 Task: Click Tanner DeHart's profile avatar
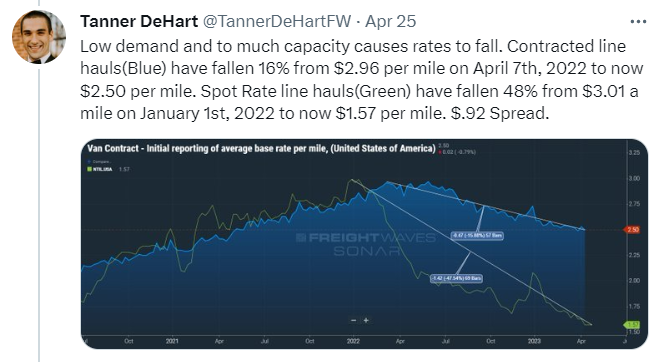[x=38, y=37]
